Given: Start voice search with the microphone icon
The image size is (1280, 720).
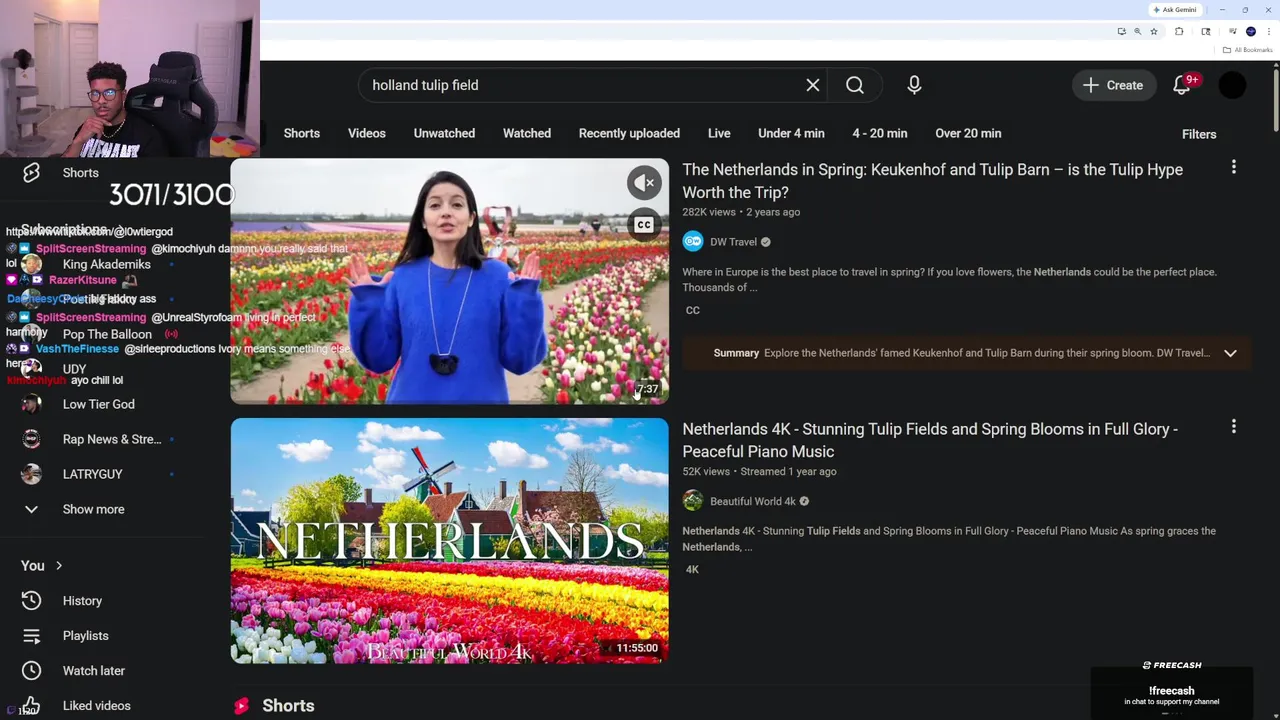Looking at the screenshot, I should click(914, 85).
